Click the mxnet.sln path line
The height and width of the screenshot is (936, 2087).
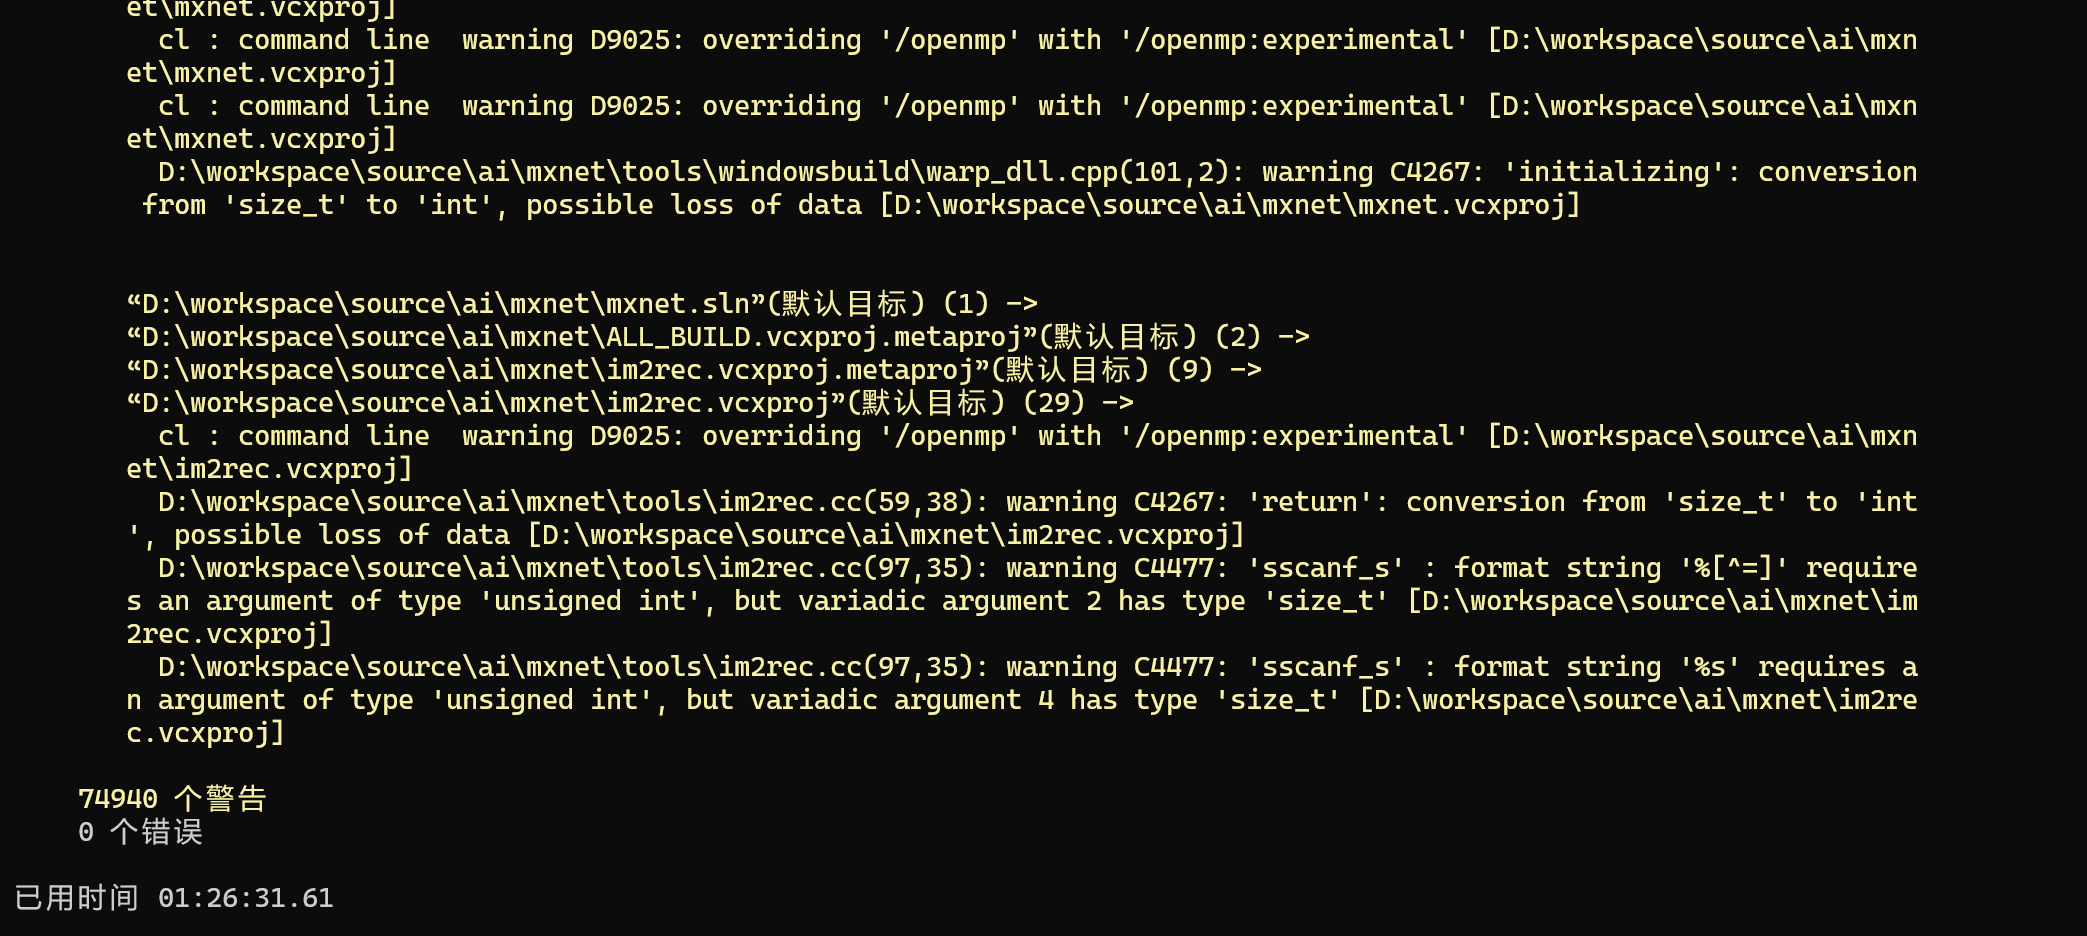point(582,304)
